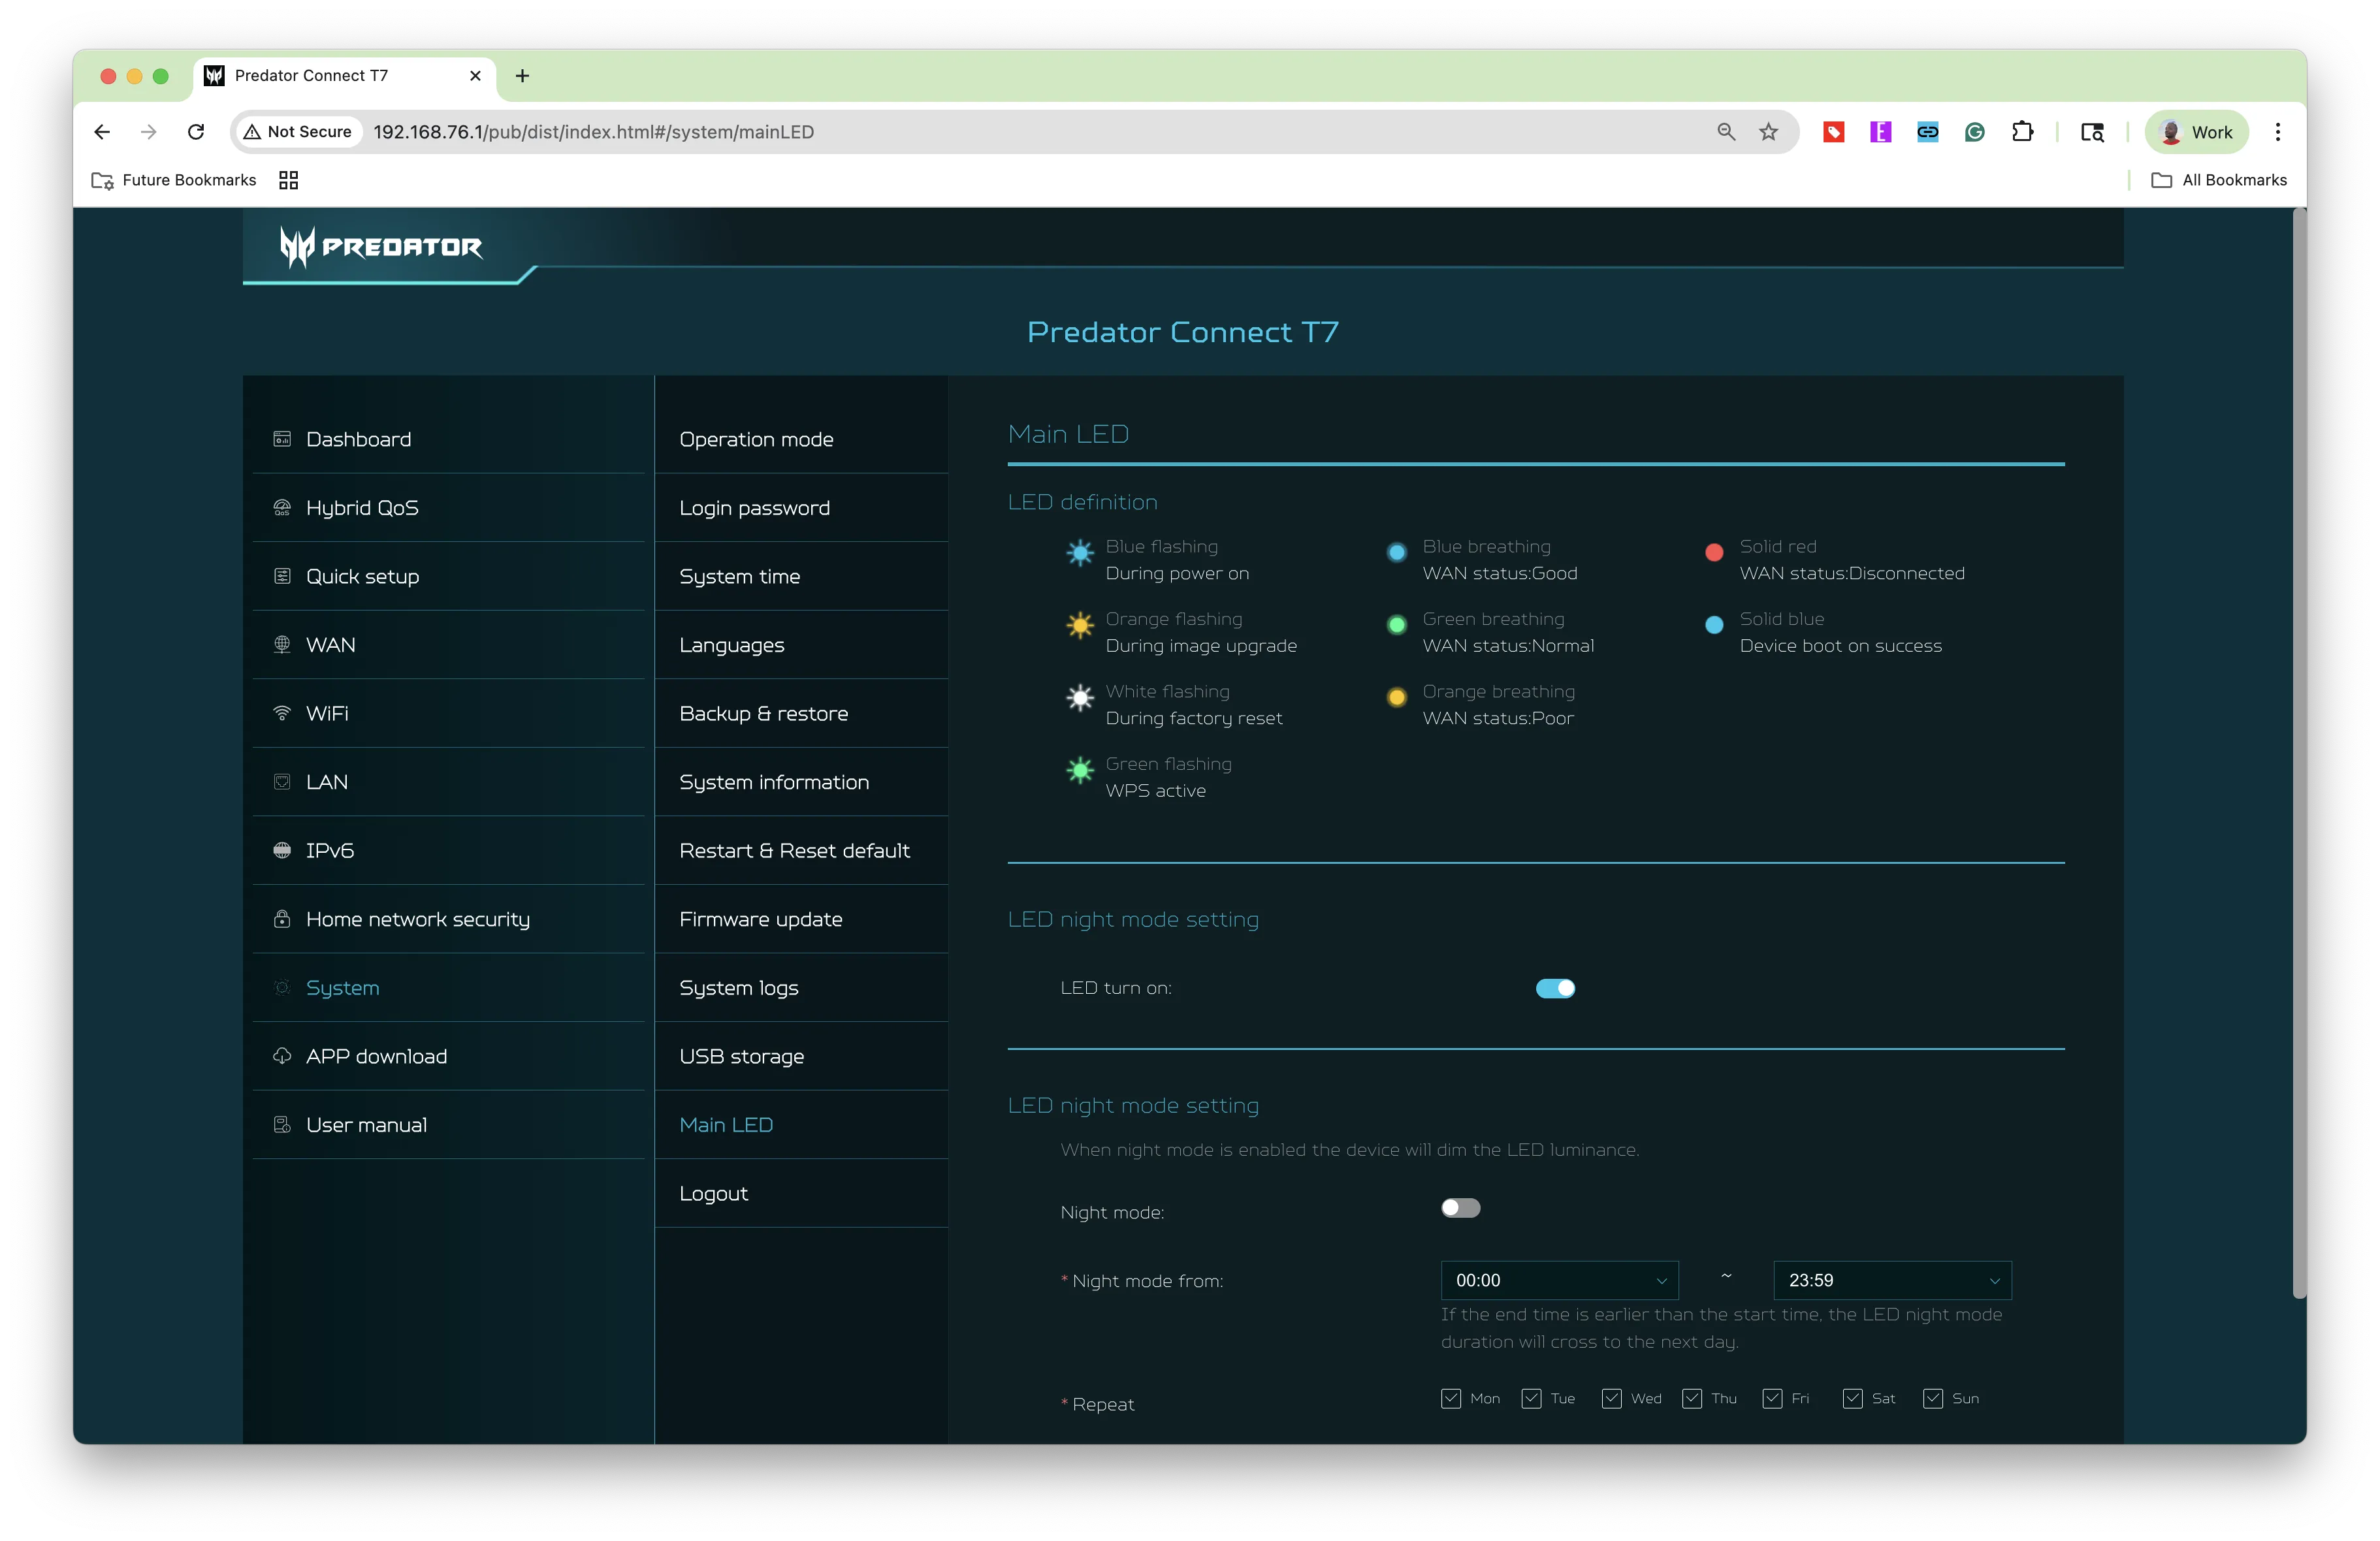
Task: Click the red tag extension icon
Action: 1833,132
